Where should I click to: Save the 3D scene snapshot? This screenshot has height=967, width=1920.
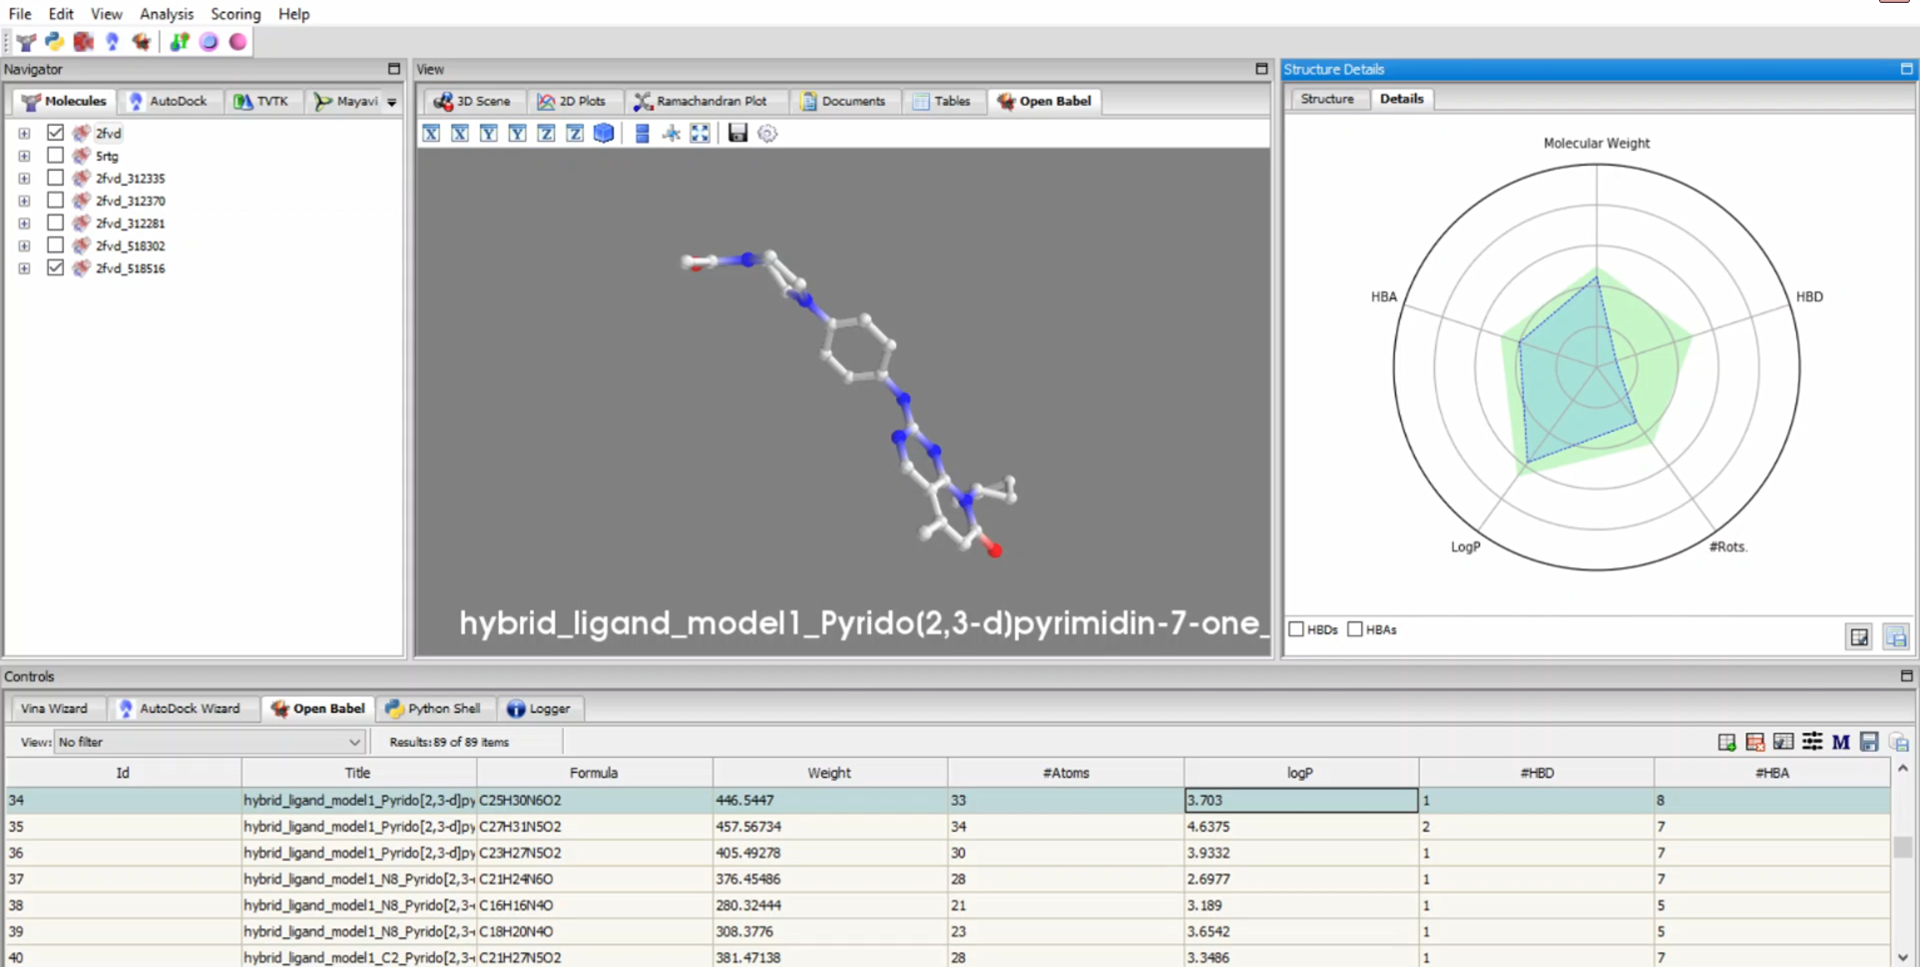(x=738, y=133)
